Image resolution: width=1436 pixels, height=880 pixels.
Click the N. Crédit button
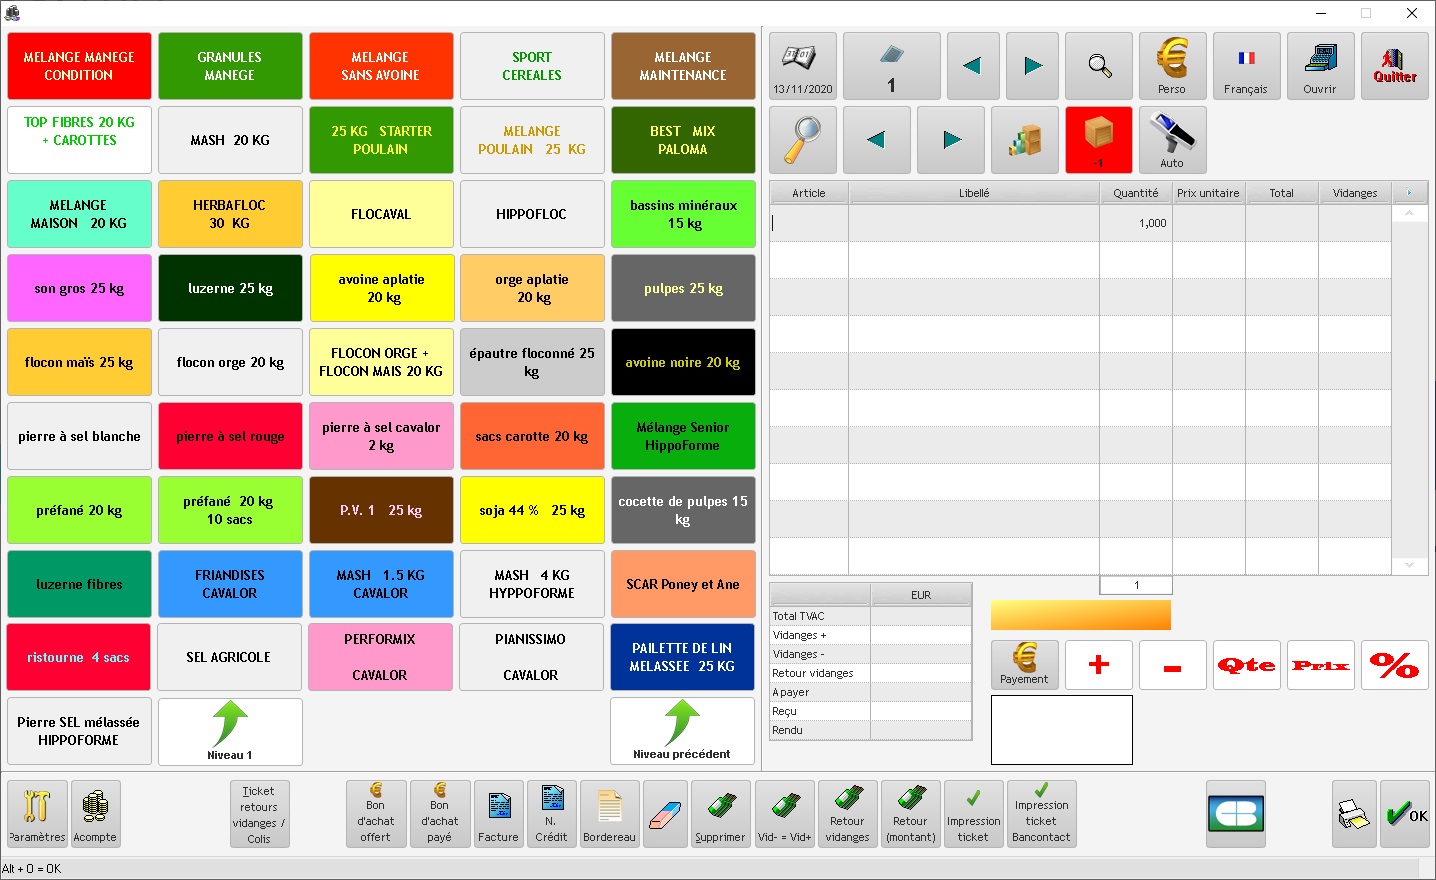[x=551, y=814]
